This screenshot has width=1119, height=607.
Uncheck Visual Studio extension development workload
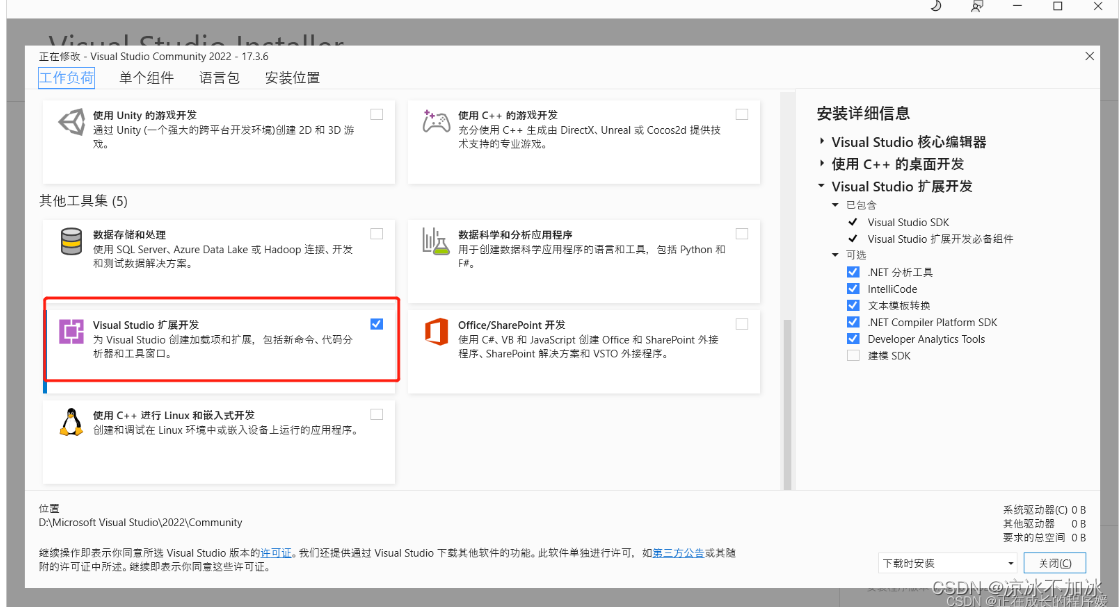[377, 324]
